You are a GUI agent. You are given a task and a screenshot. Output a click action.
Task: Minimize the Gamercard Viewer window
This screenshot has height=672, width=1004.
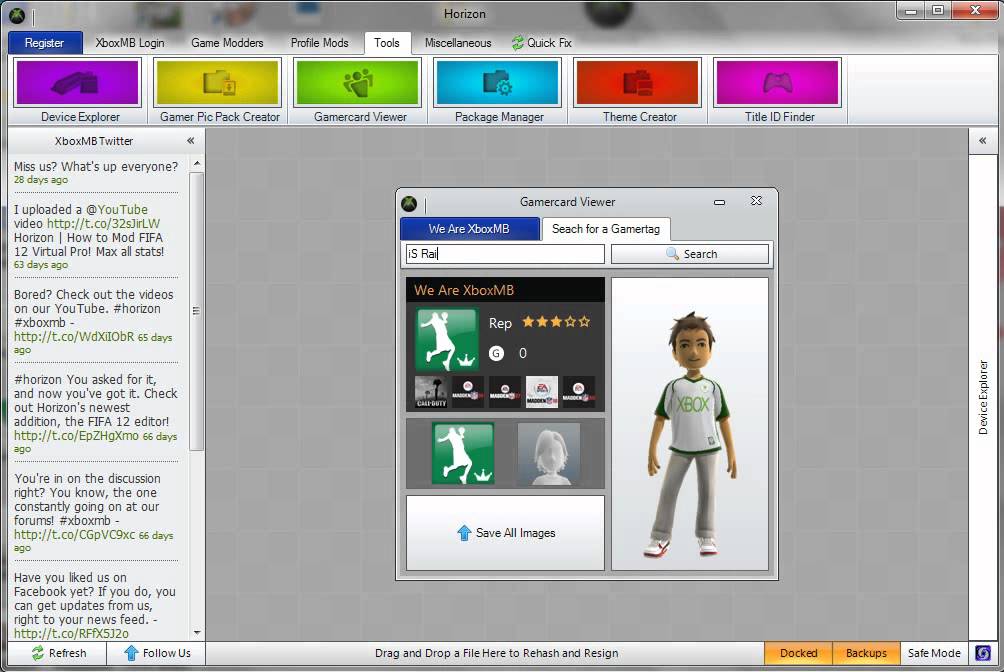(x=720, y=202)
